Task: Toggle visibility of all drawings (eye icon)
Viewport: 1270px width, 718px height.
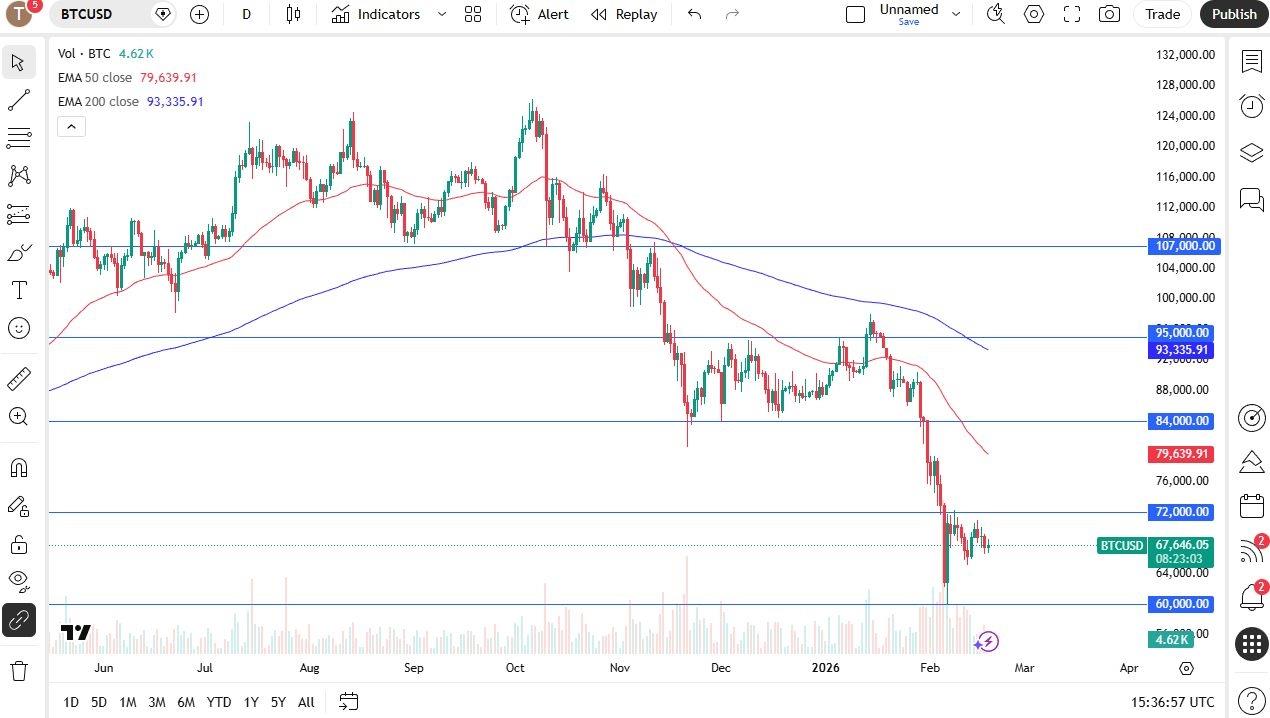Action: click(x=18, y=580)
